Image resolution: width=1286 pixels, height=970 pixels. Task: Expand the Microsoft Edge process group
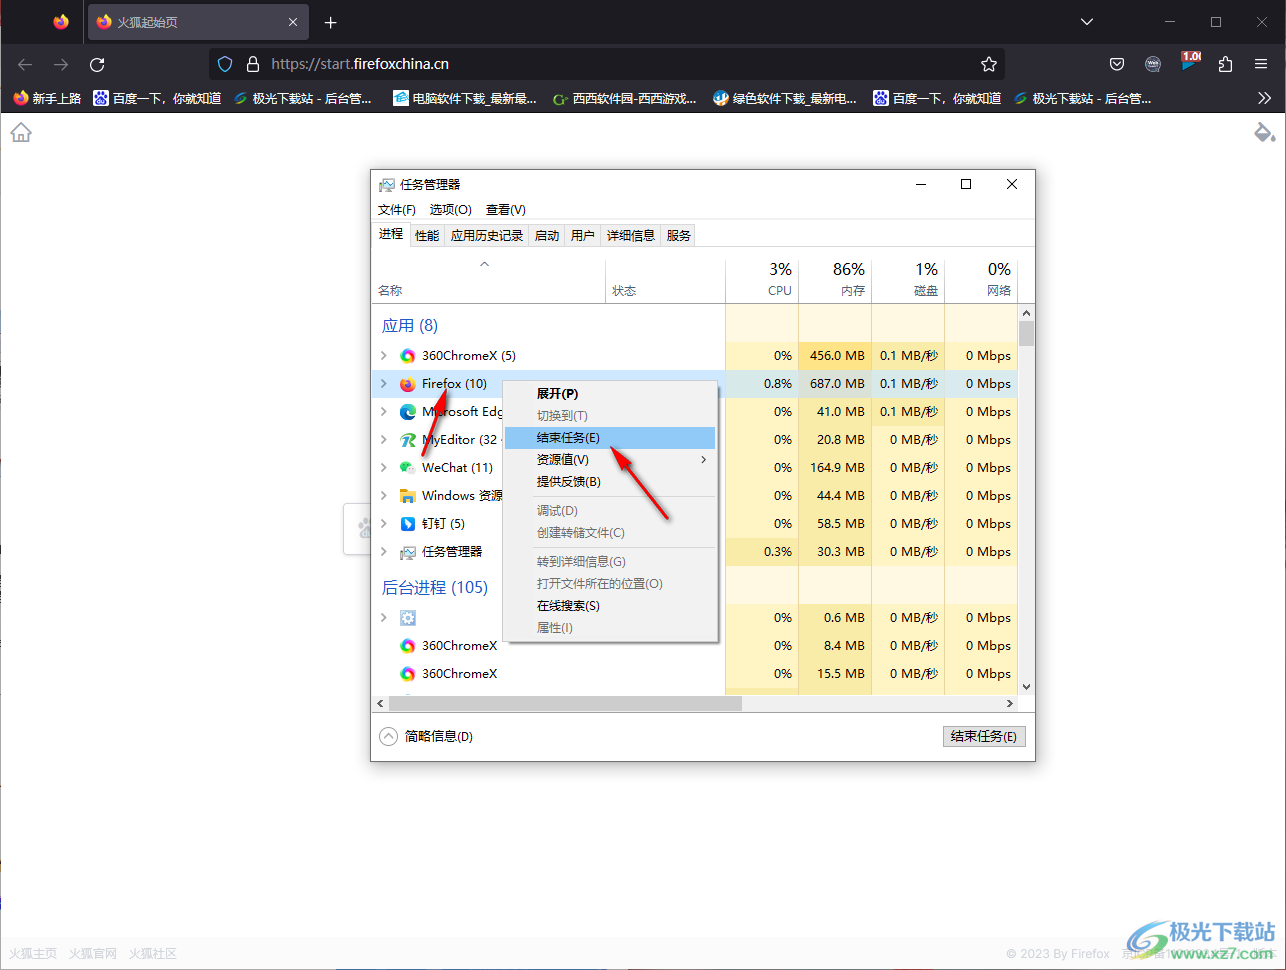tap(384, 412)
